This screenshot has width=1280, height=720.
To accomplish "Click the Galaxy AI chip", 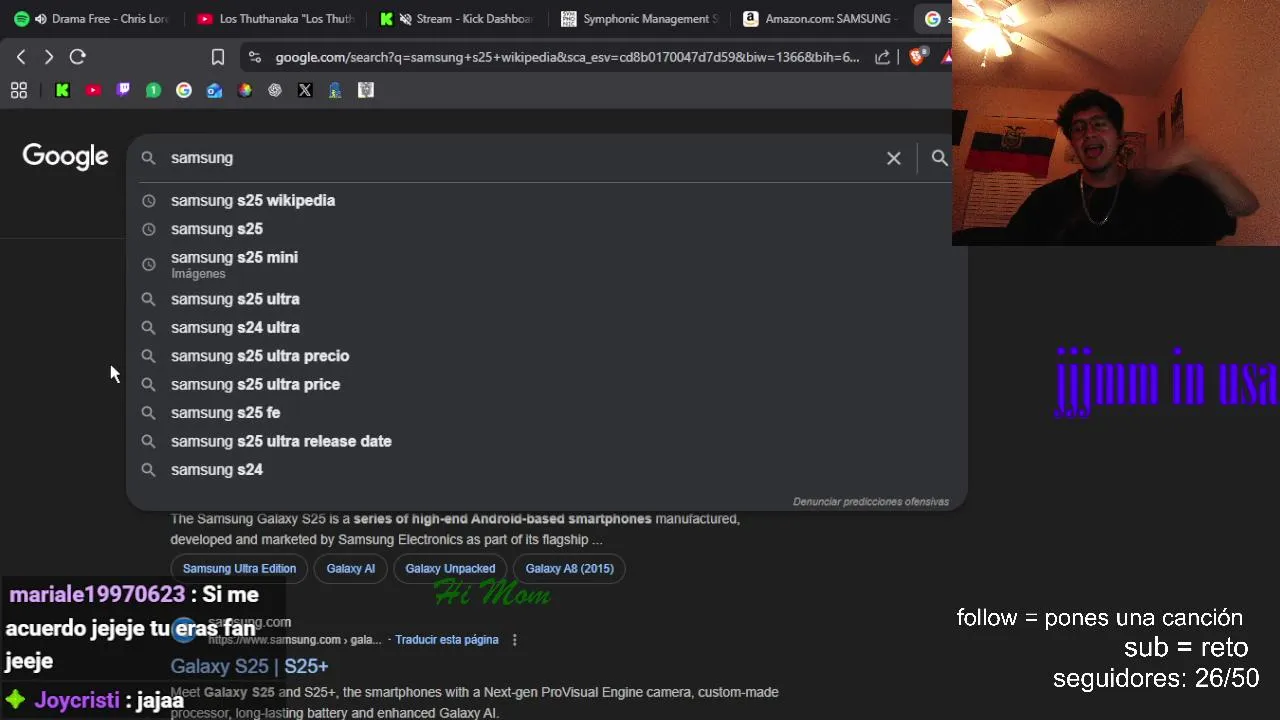I will pyautogui.click(x=350, y=569).
